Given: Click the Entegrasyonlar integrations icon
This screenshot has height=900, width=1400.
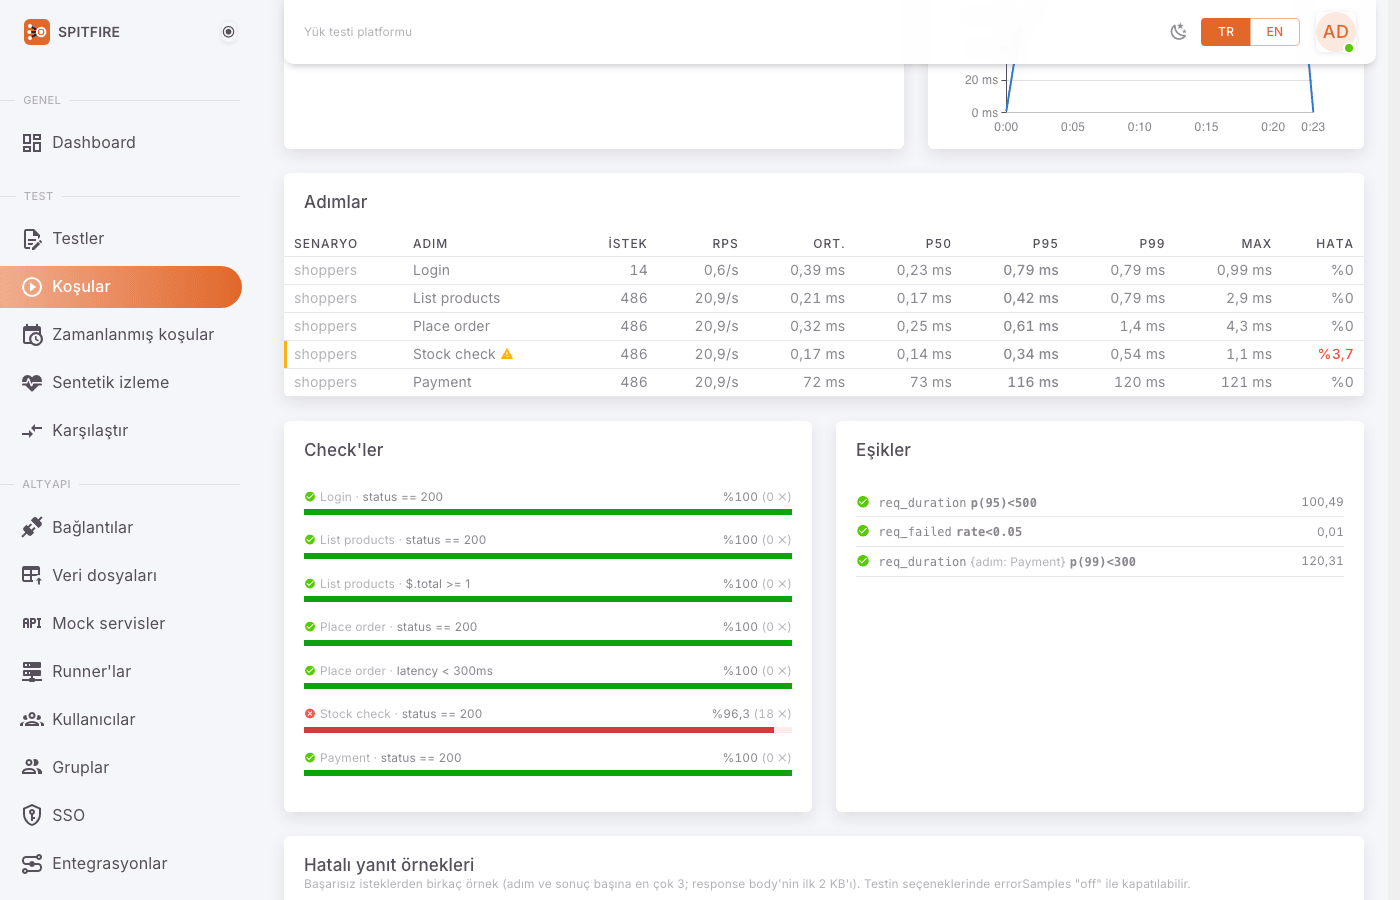Looking at the screenshot, I should coord(32,863).
